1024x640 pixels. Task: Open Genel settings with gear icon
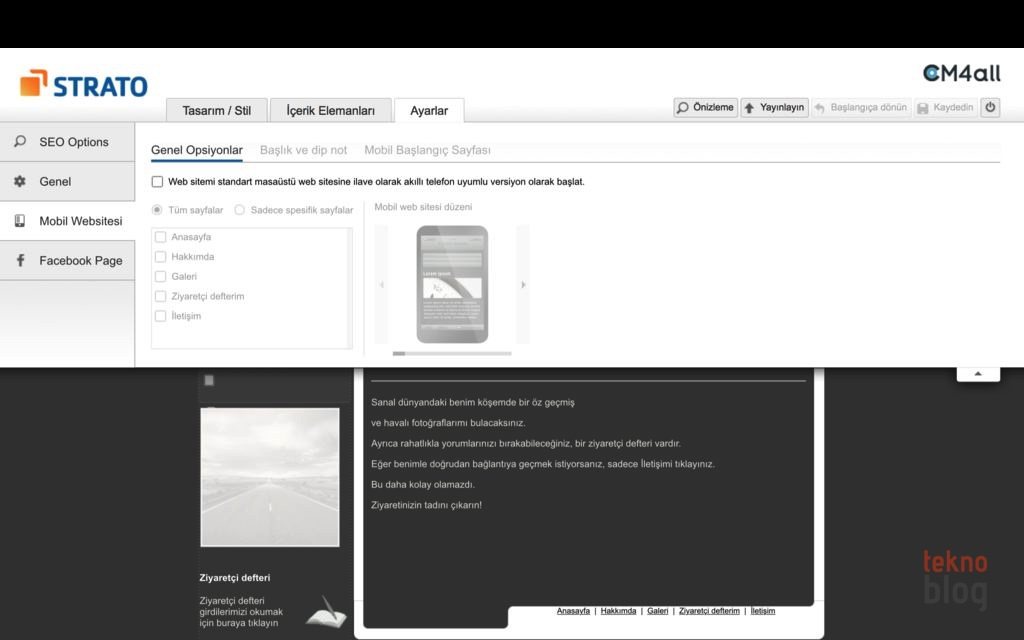(67, 182)
